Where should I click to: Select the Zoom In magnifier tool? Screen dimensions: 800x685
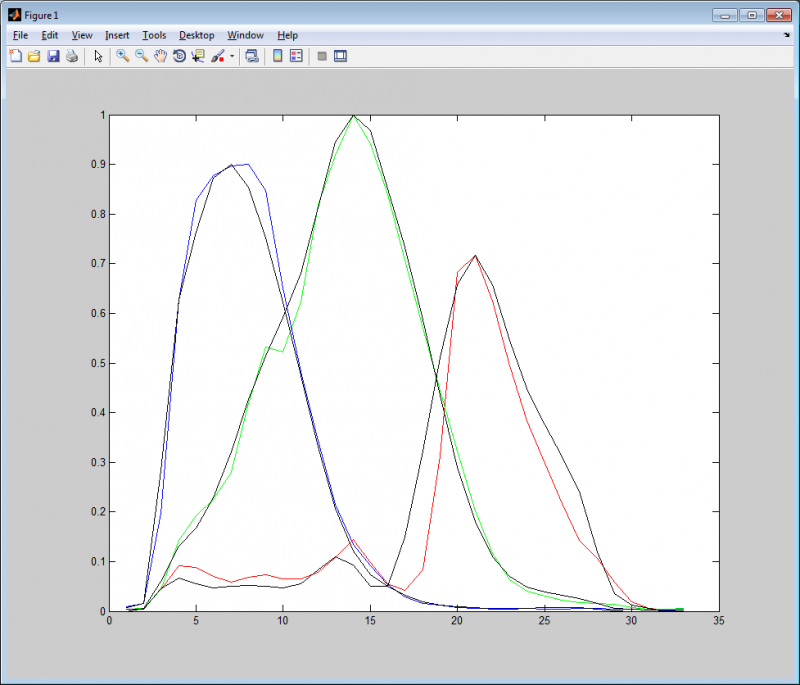point(122,56)
